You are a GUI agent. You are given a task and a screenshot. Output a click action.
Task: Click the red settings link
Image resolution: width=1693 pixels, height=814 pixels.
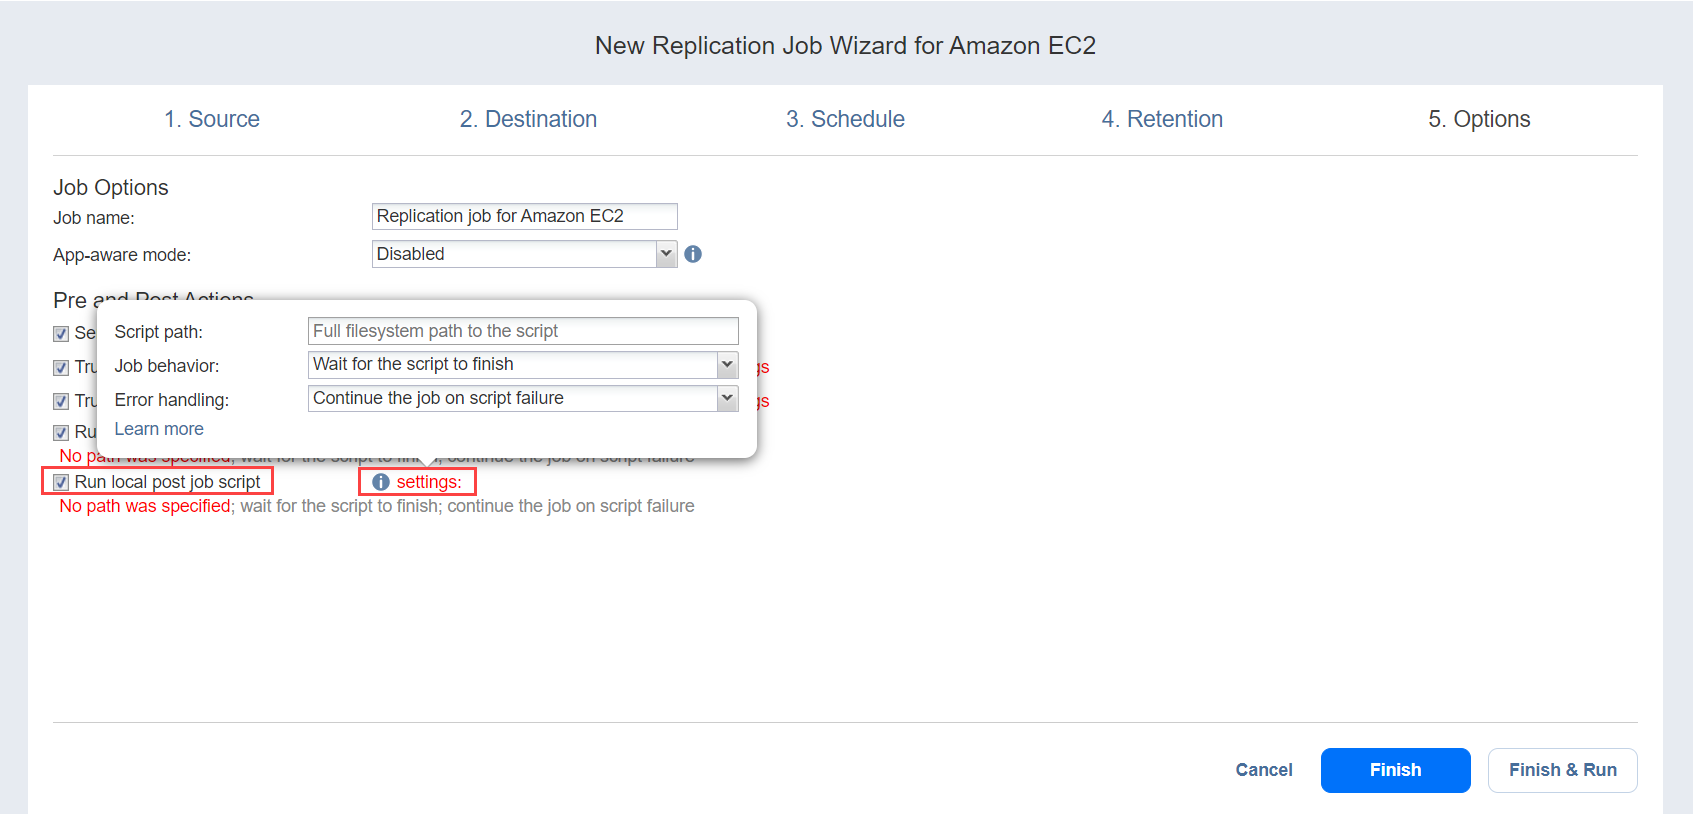429,482
